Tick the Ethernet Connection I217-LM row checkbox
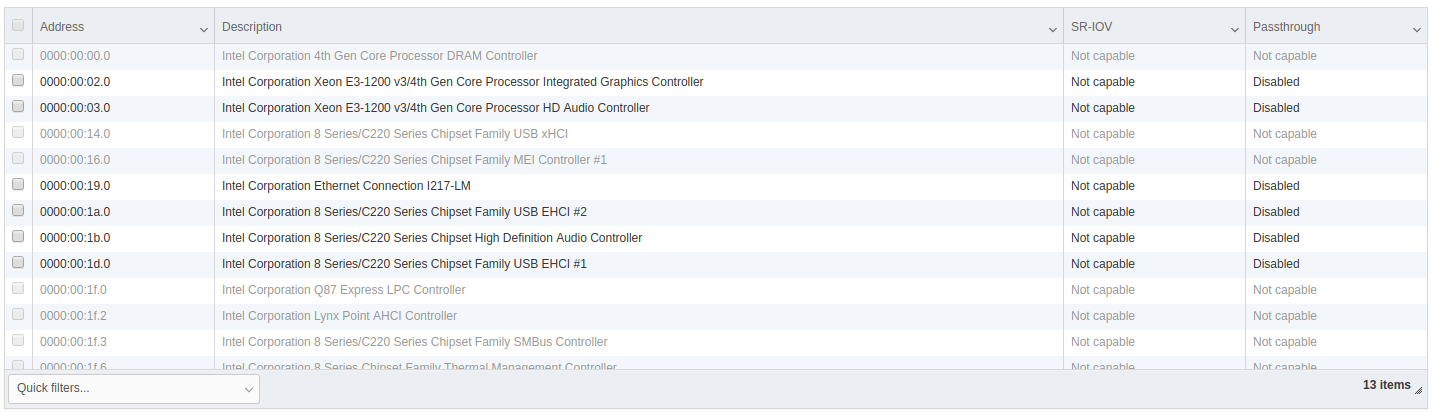This screenshot has height=414, width=1433. point(17,184)
